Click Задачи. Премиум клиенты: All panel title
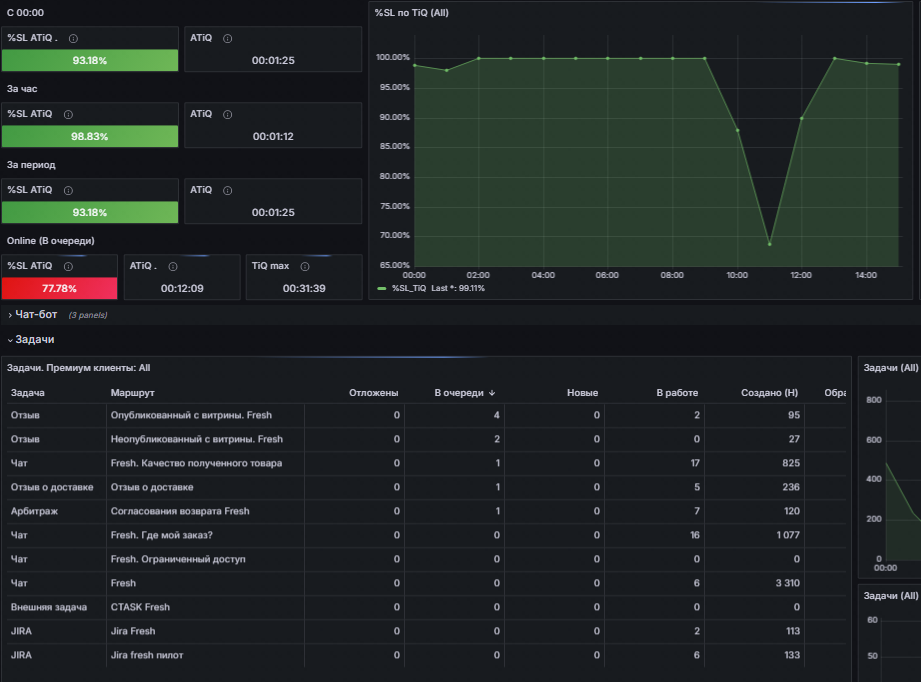 tap(79, 368)
